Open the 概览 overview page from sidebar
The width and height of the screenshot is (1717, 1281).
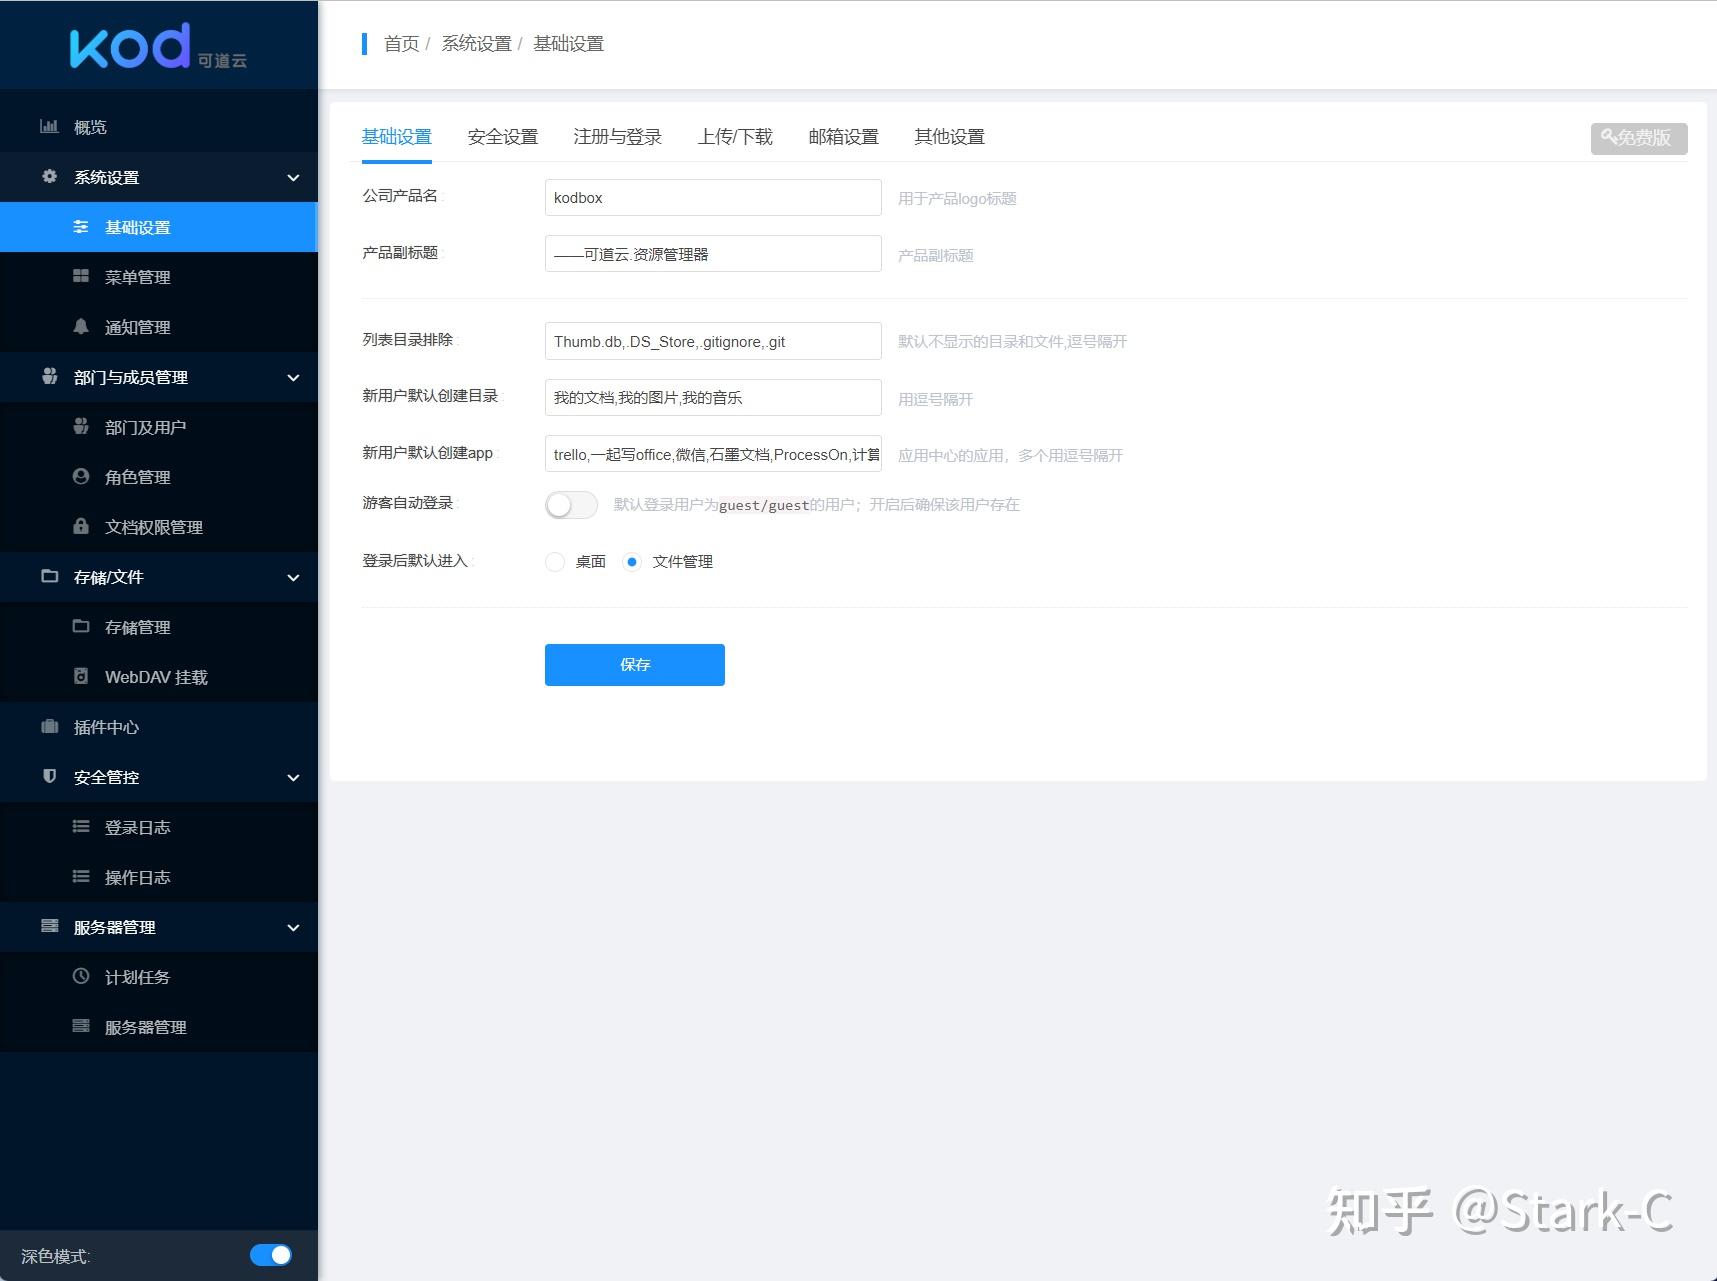tap(89, 126)
